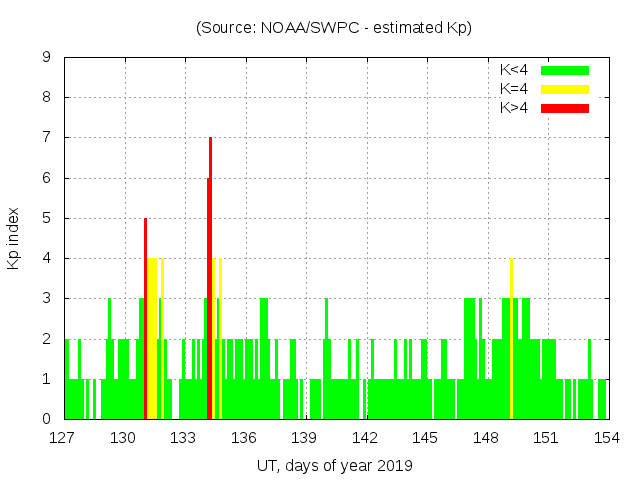The image size is (640, 480).
Task: Click the green K<4 legend swatch
Action: click(x=565, y=70)
